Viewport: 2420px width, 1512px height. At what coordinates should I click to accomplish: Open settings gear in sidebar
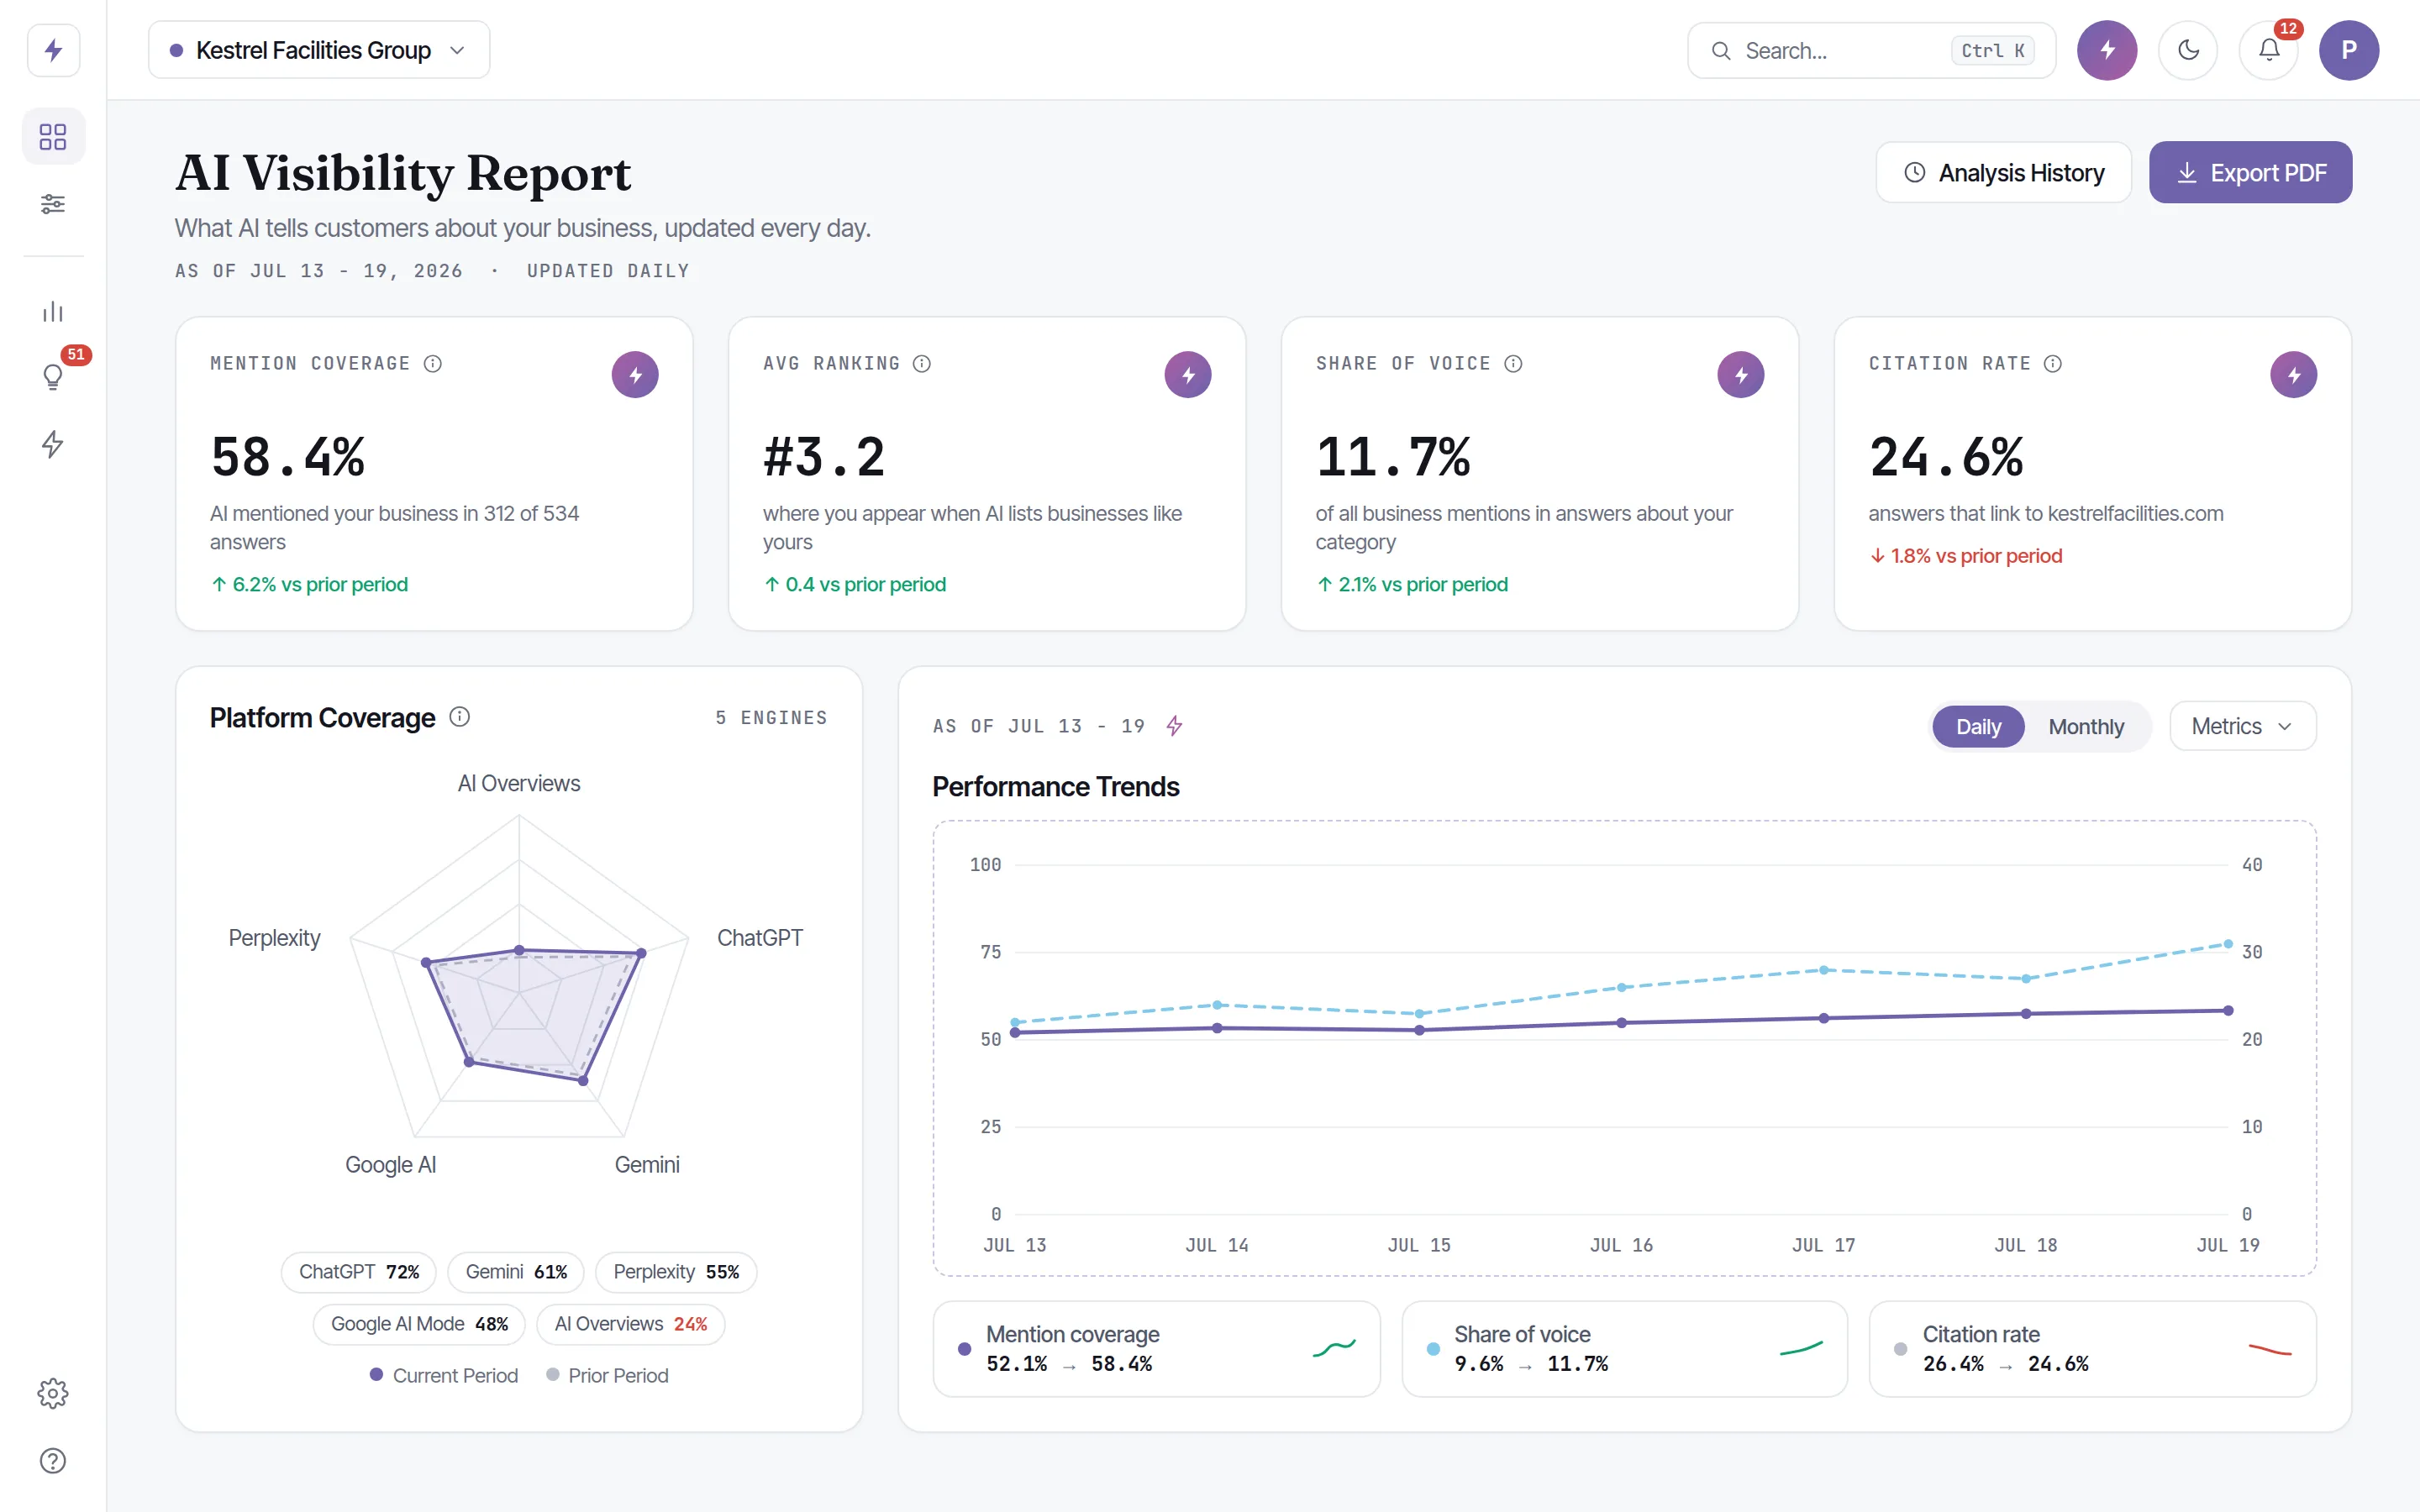coord(53,1393)
